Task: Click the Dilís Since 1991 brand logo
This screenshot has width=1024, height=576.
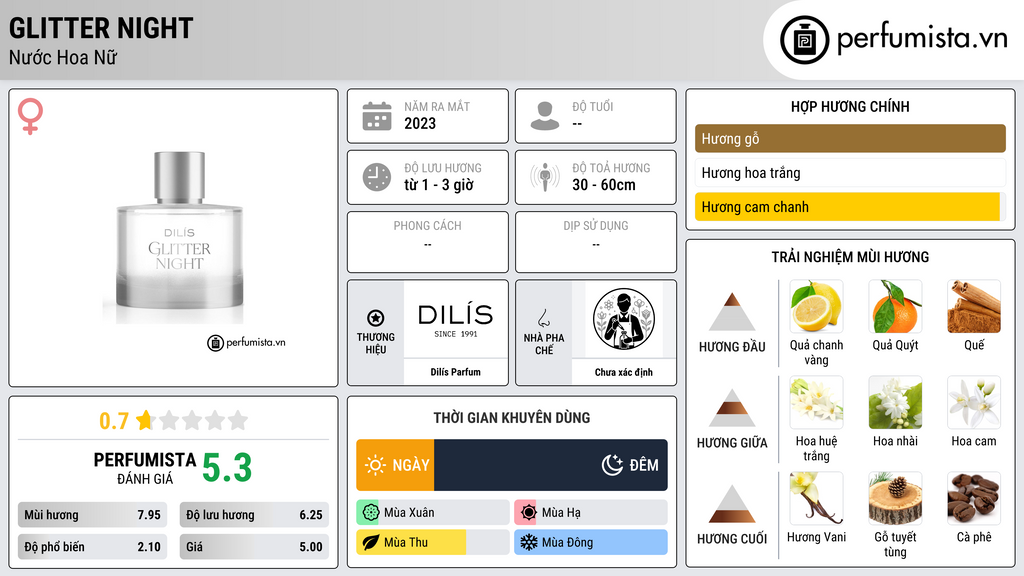Action: click(456, 320)
